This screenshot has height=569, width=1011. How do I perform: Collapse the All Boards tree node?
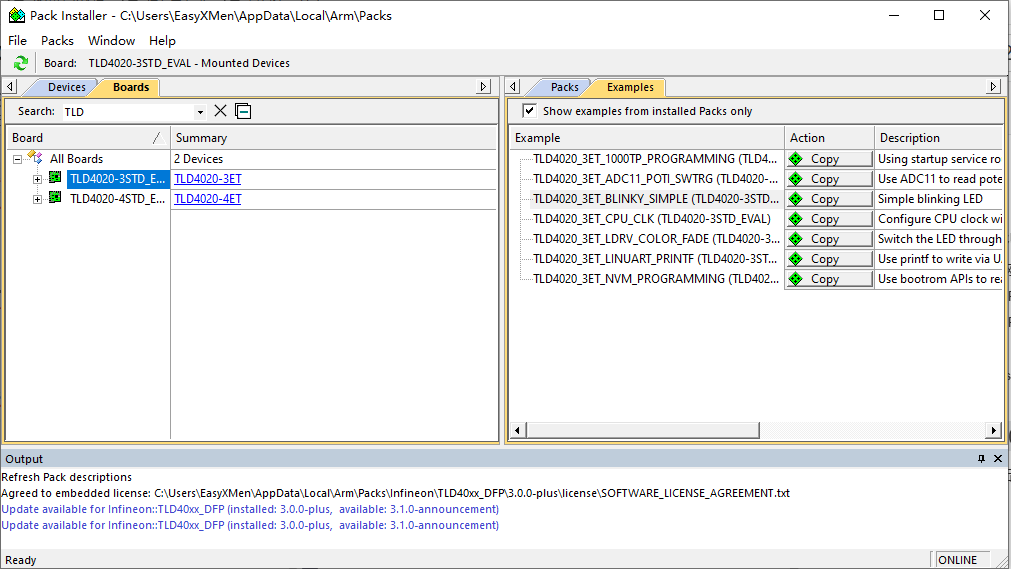pos(17,159)
